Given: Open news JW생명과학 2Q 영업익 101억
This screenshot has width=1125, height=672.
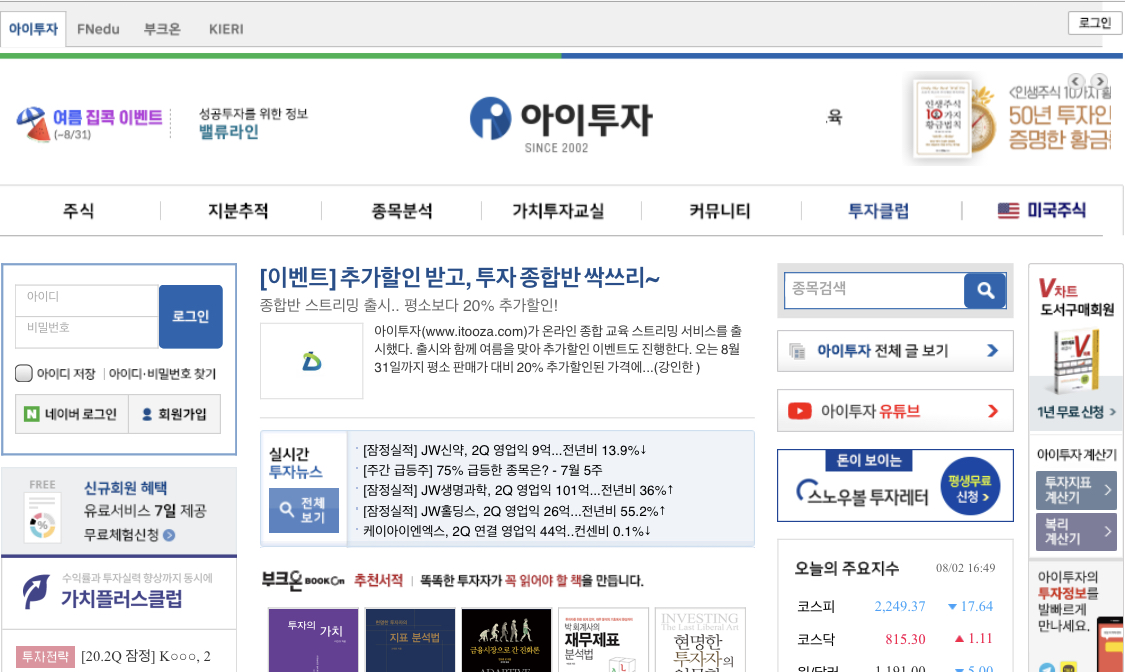Looking at the screenshot, I should pos(518,491).
